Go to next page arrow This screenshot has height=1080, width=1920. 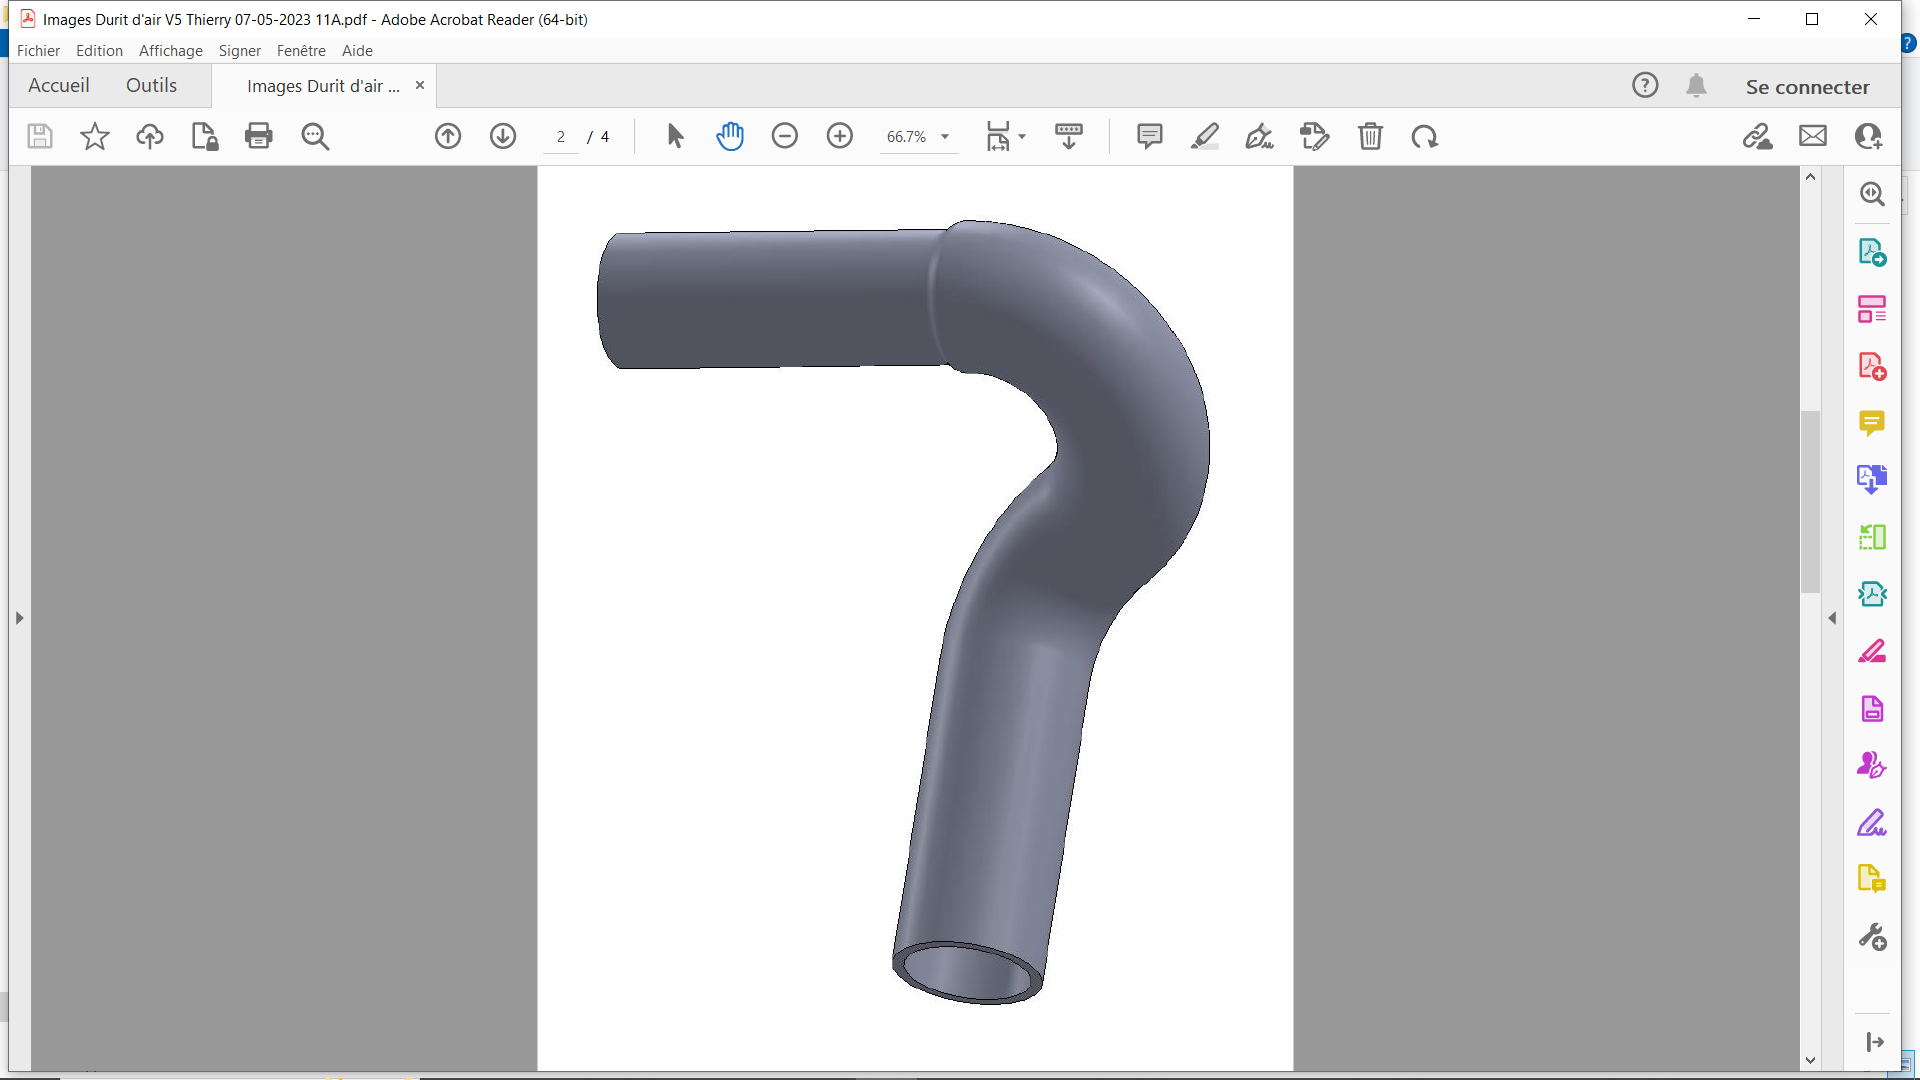503,136
